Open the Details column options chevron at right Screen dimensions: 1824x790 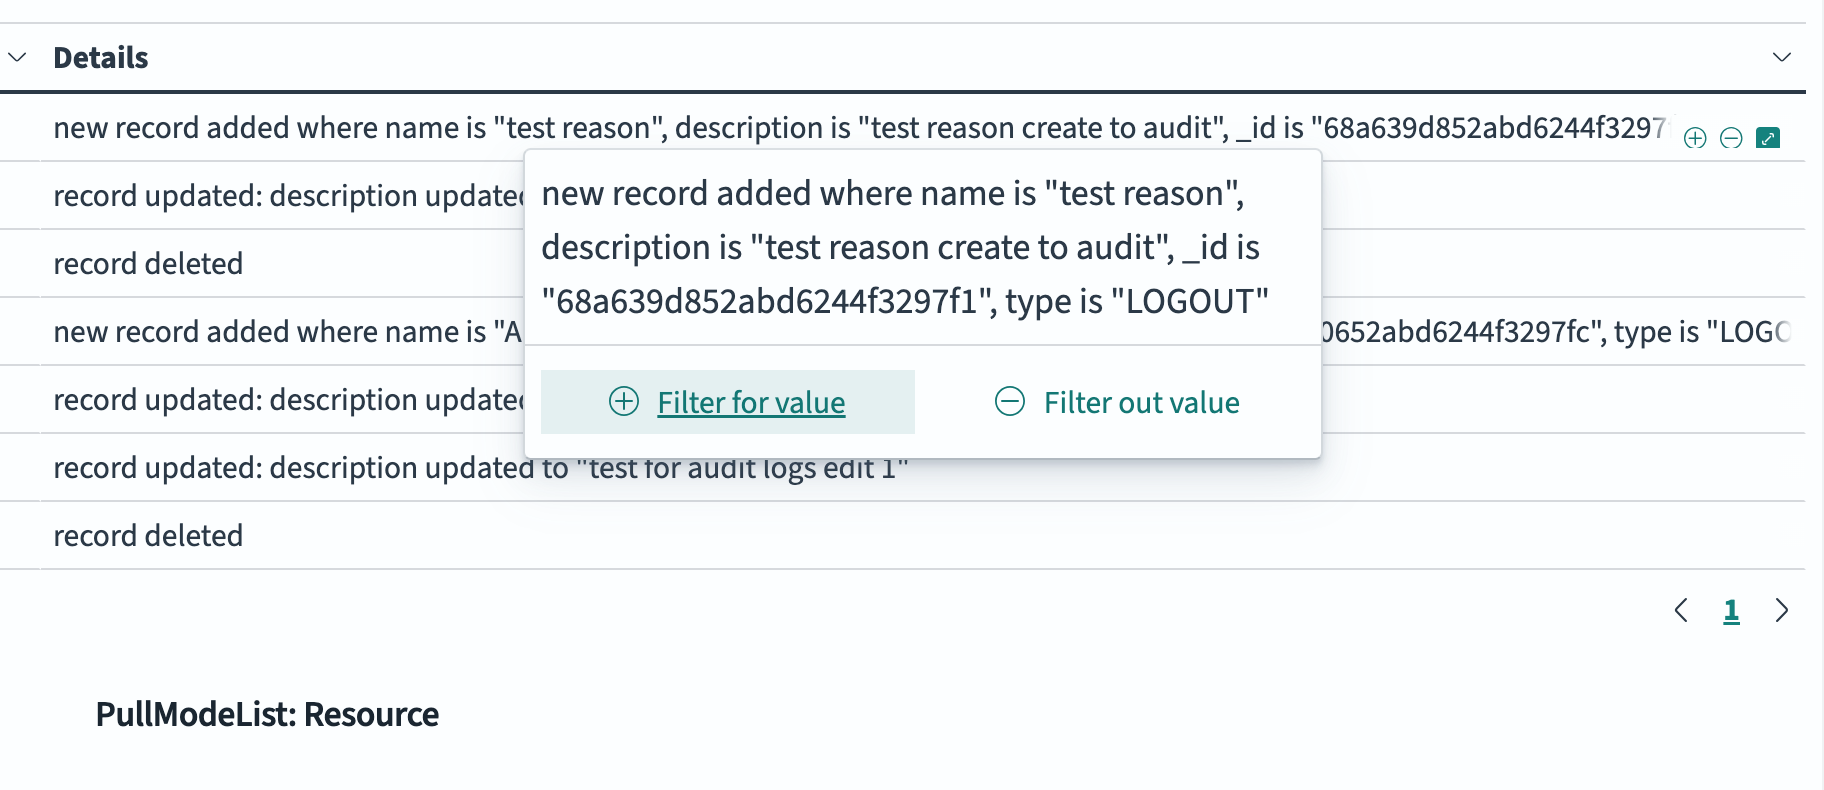click(1781, 57)
